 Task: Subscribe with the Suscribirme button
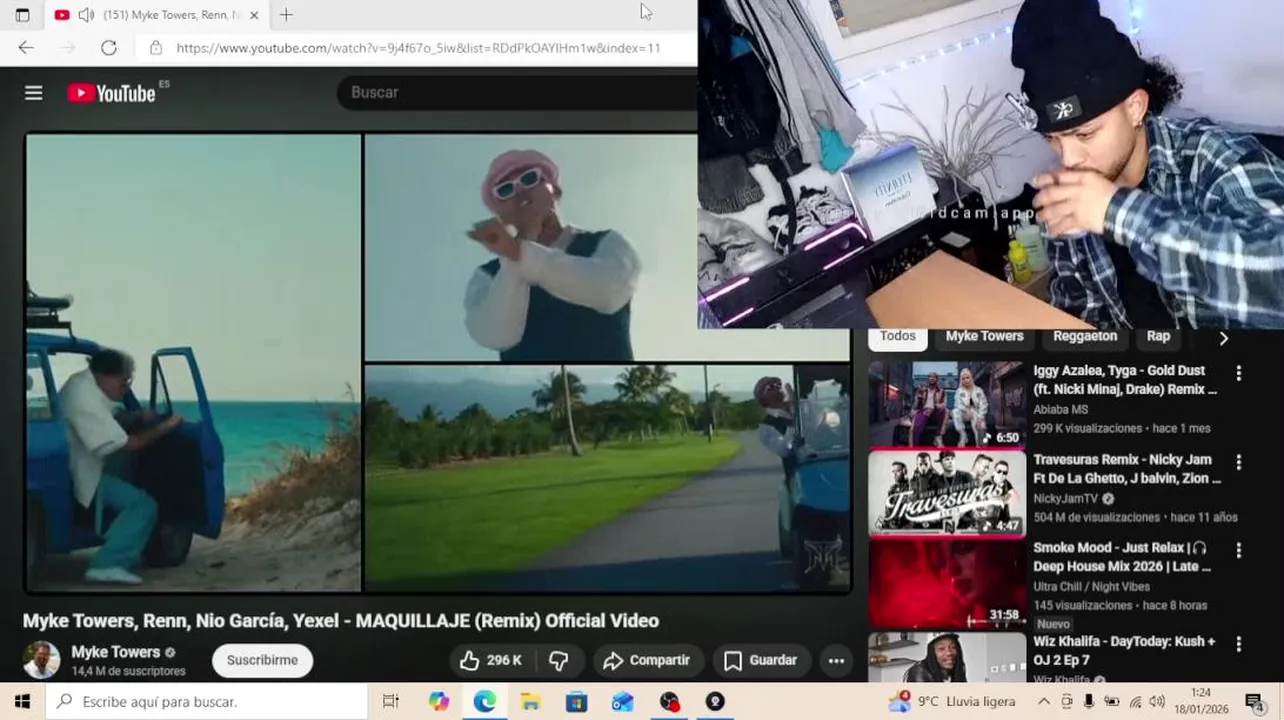click(262, 660)
